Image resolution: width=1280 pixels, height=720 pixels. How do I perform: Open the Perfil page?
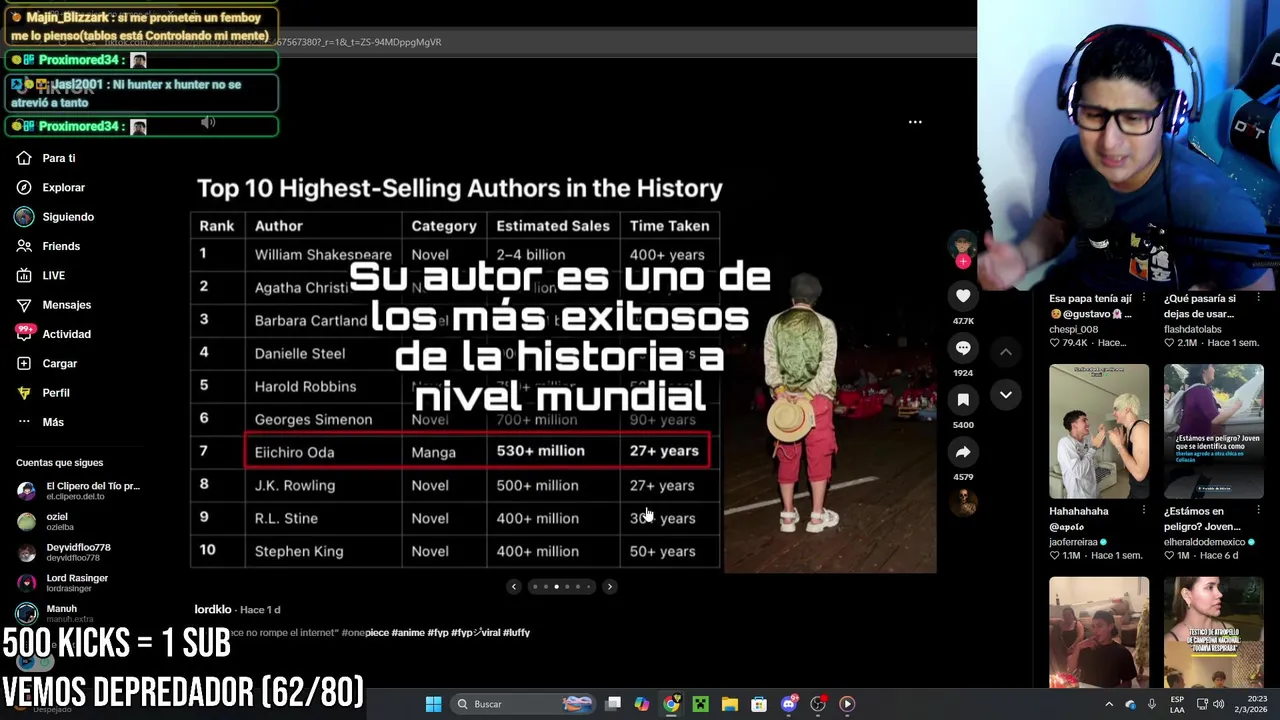(x=43, y=393)
